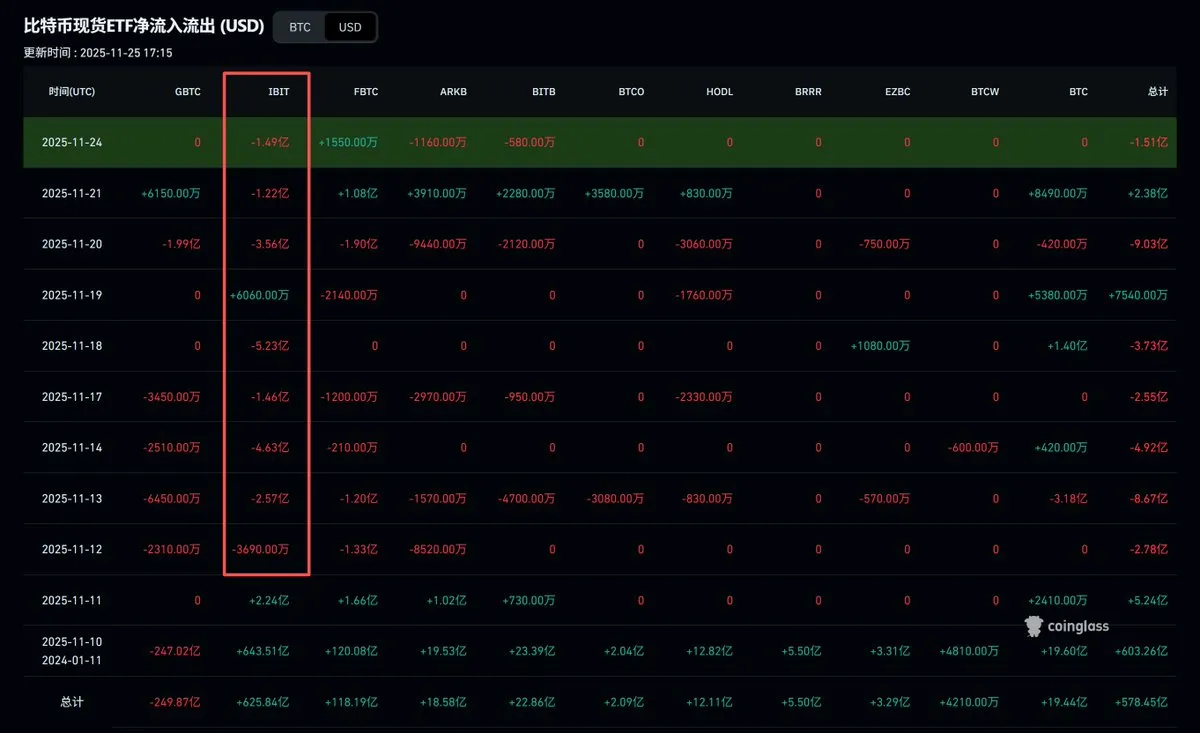Image resolution: width=1200 pixels, height=733 pixels.
Task: Click IBIT value -5.23亿 on 2025-11-18
Action: 270,346
